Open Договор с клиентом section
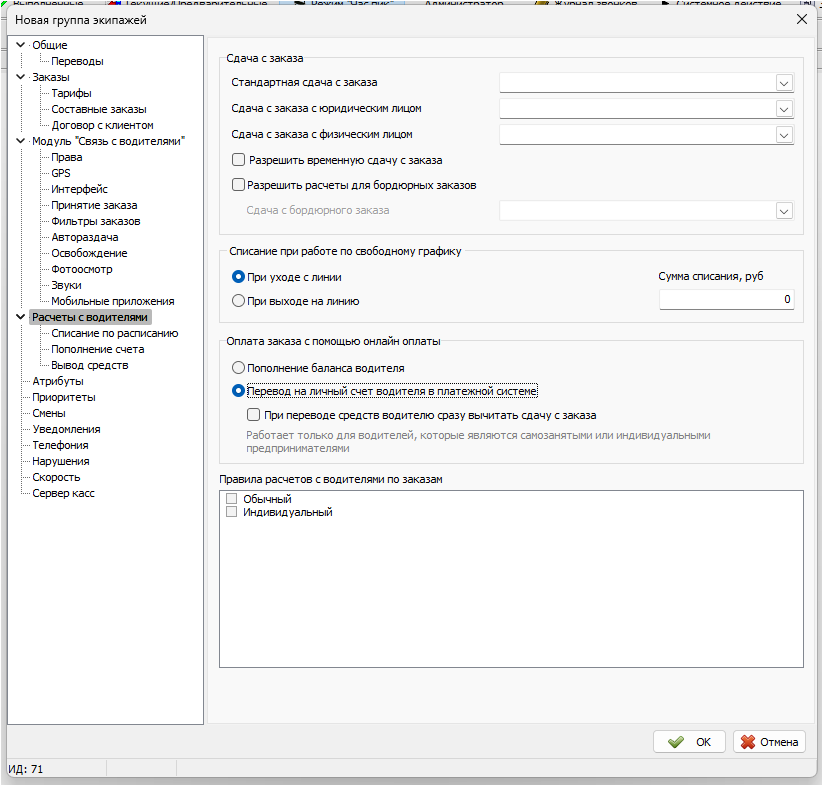This screenshot has width=823, height=786. [102, 125]
